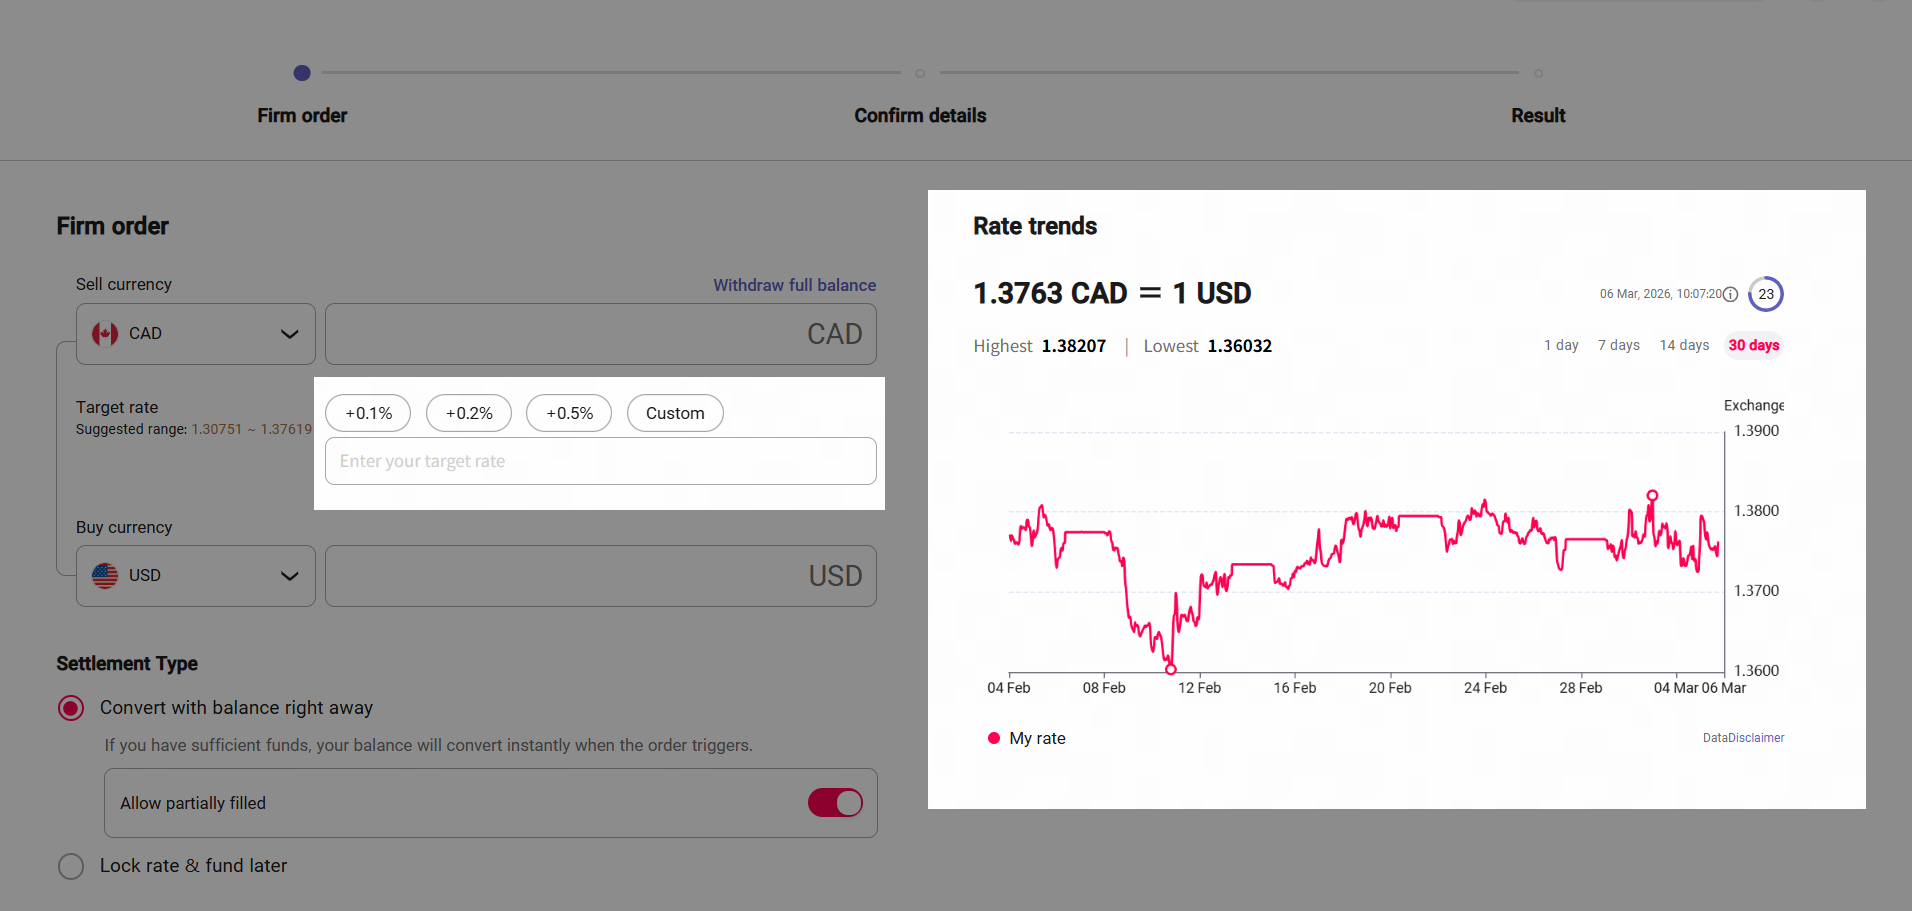
Task: Switch the chart to 7 days
Action: [x=1618, y=345]
